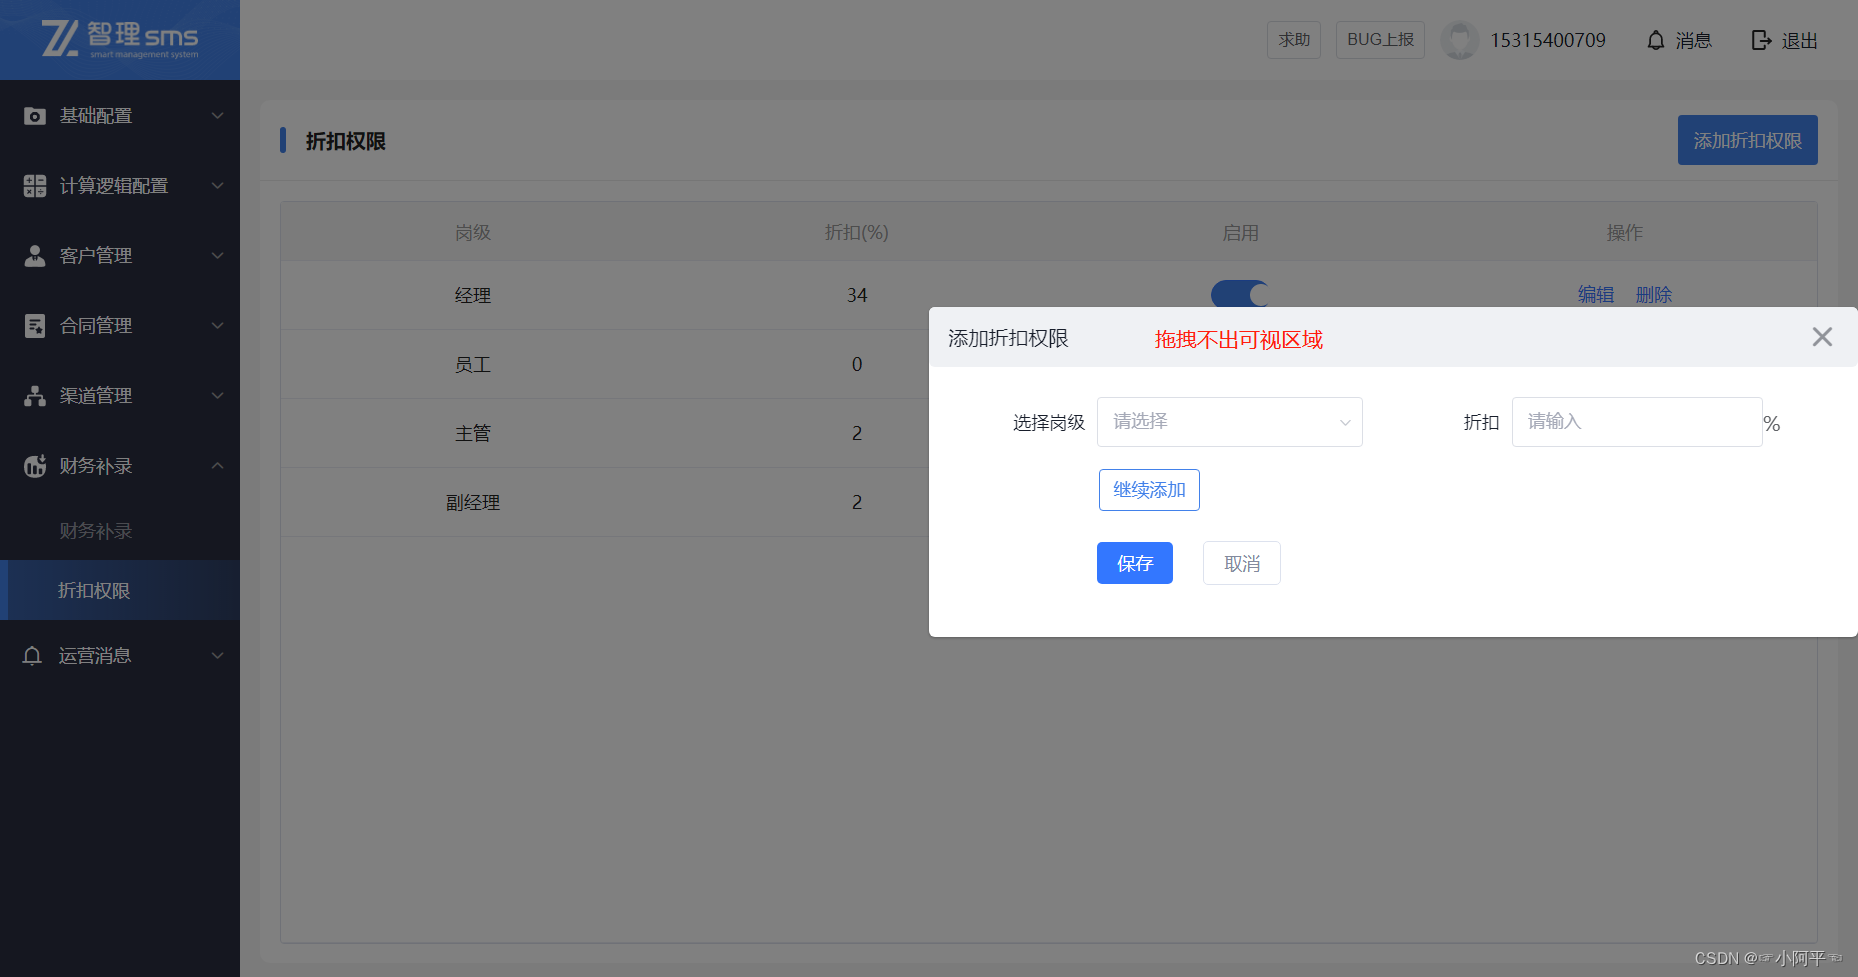
Task: Open the 合同管理 menu
Action: tap(120, 326)
